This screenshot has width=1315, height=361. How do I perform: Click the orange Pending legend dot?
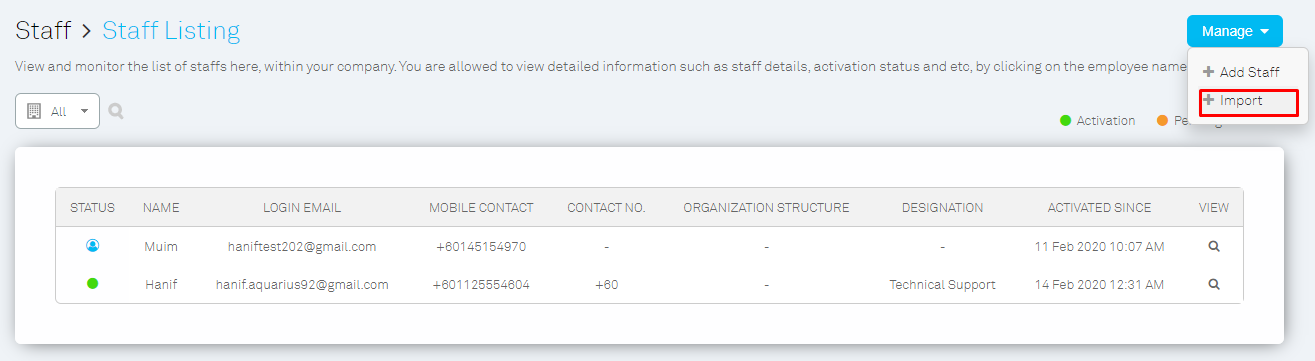coord(1162,121)
